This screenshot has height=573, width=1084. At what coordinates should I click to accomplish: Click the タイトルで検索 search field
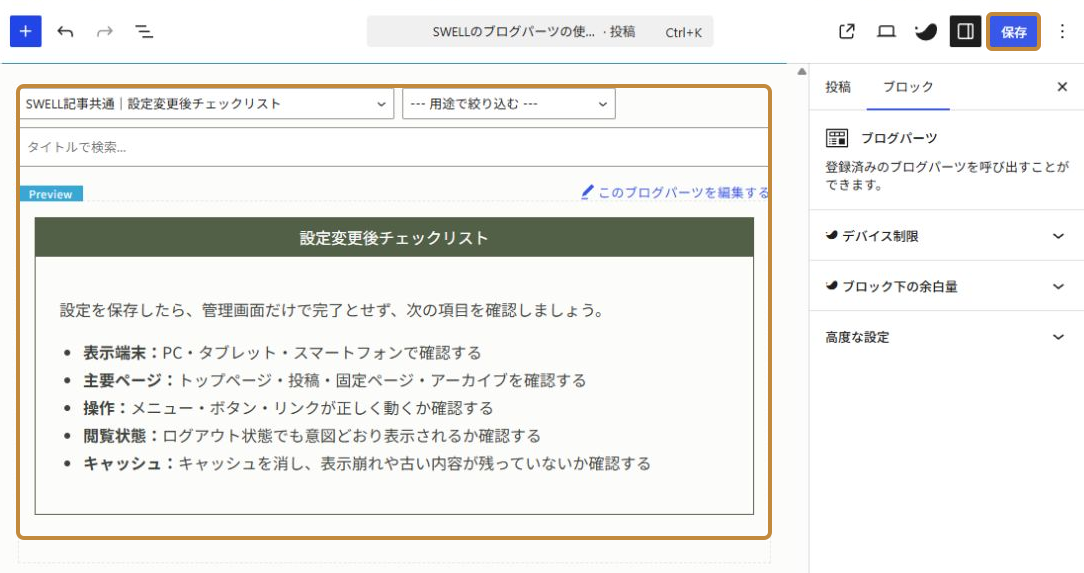click(x=394, y=147)
